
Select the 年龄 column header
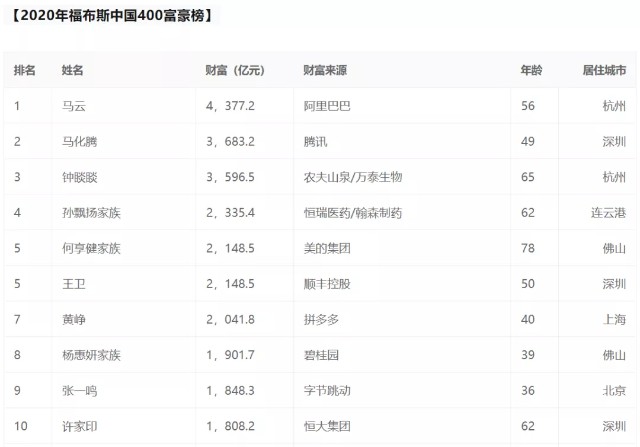coord(531,70)
